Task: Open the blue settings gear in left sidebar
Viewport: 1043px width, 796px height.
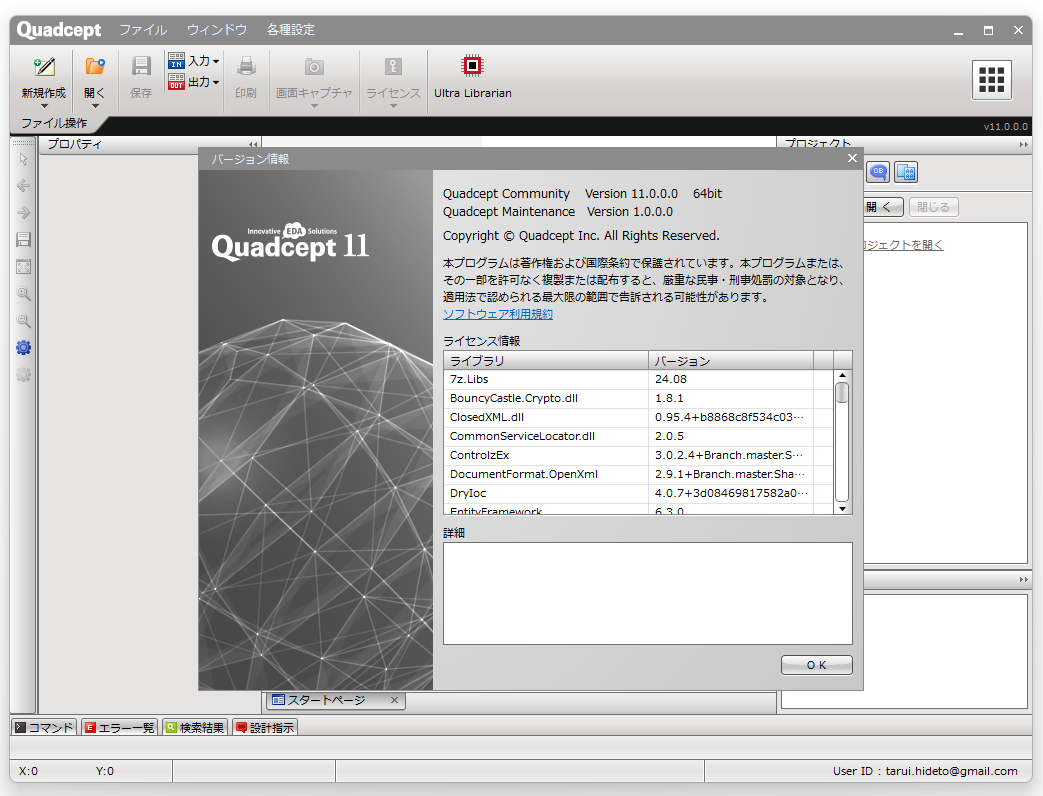Action: pyautogui.click(x=22, y=347)
